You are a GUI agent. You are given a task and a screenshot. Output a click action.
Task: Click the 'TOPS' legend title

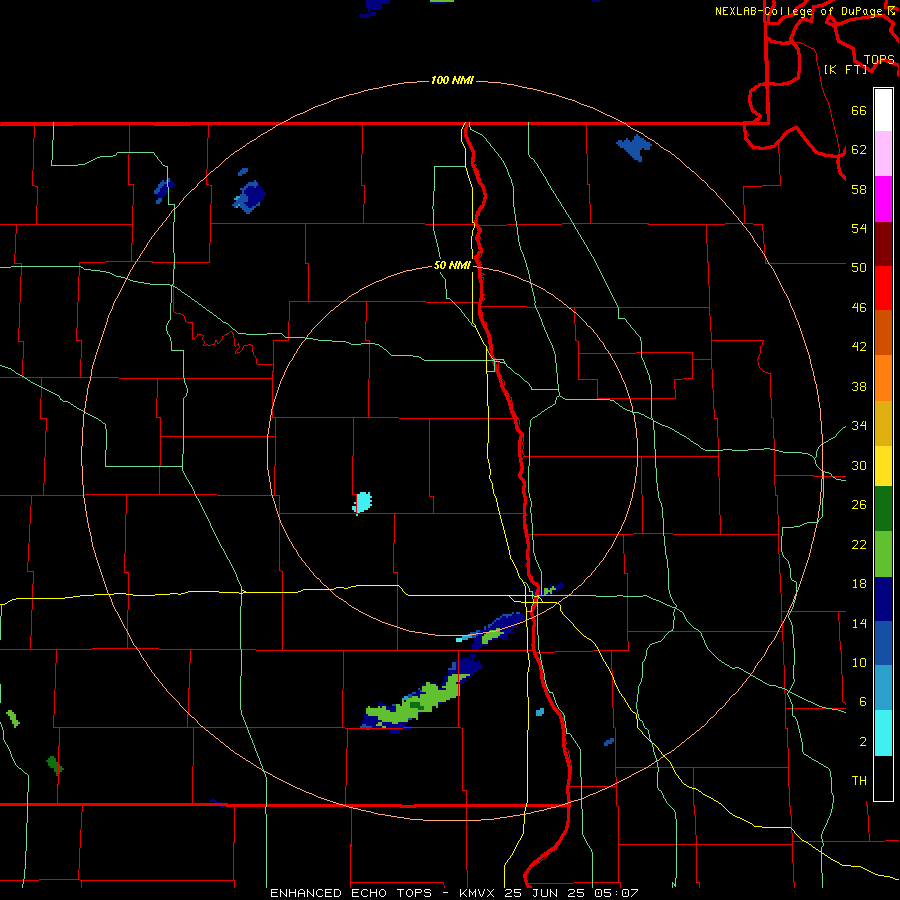click(x=879, y=59)
